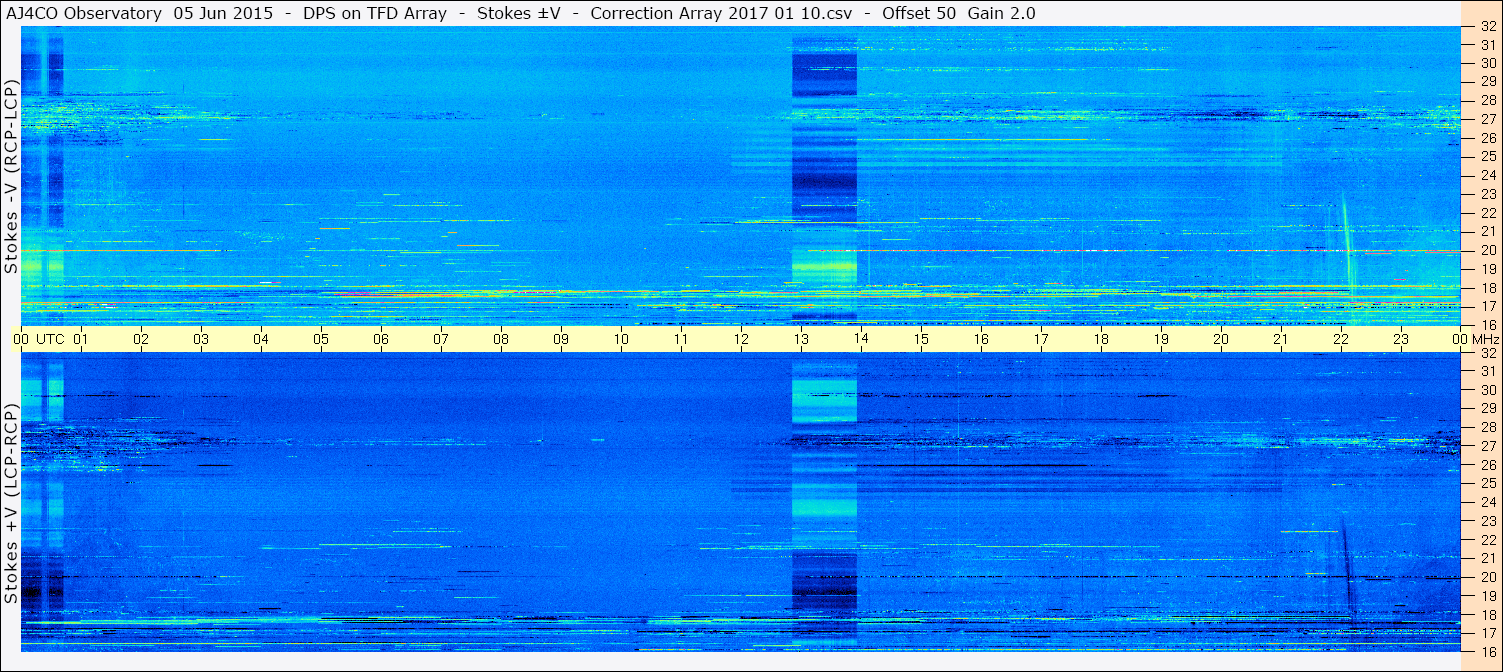This screenshot has height=672, width=1503.
Task: Select the 25 MHz tick of Stokes +V panel
Action: [x=1488, y=484]
